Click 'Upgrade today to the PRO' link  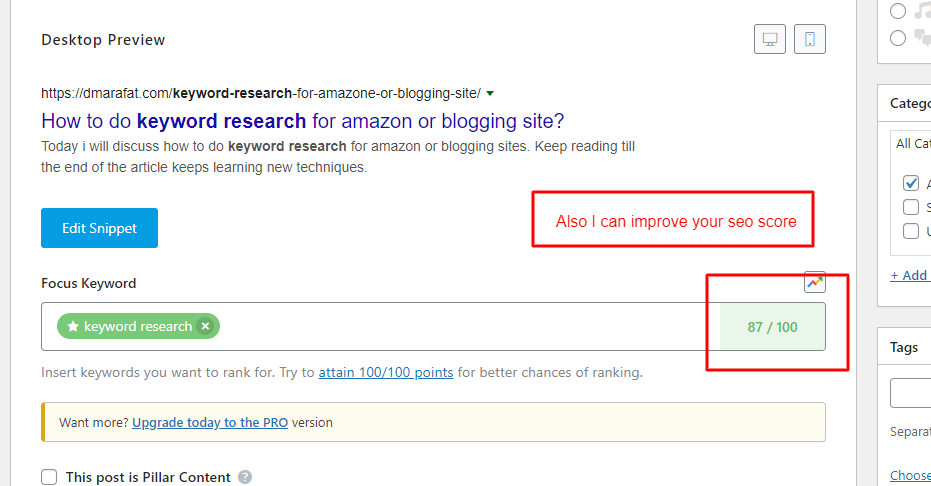[210, 422]
